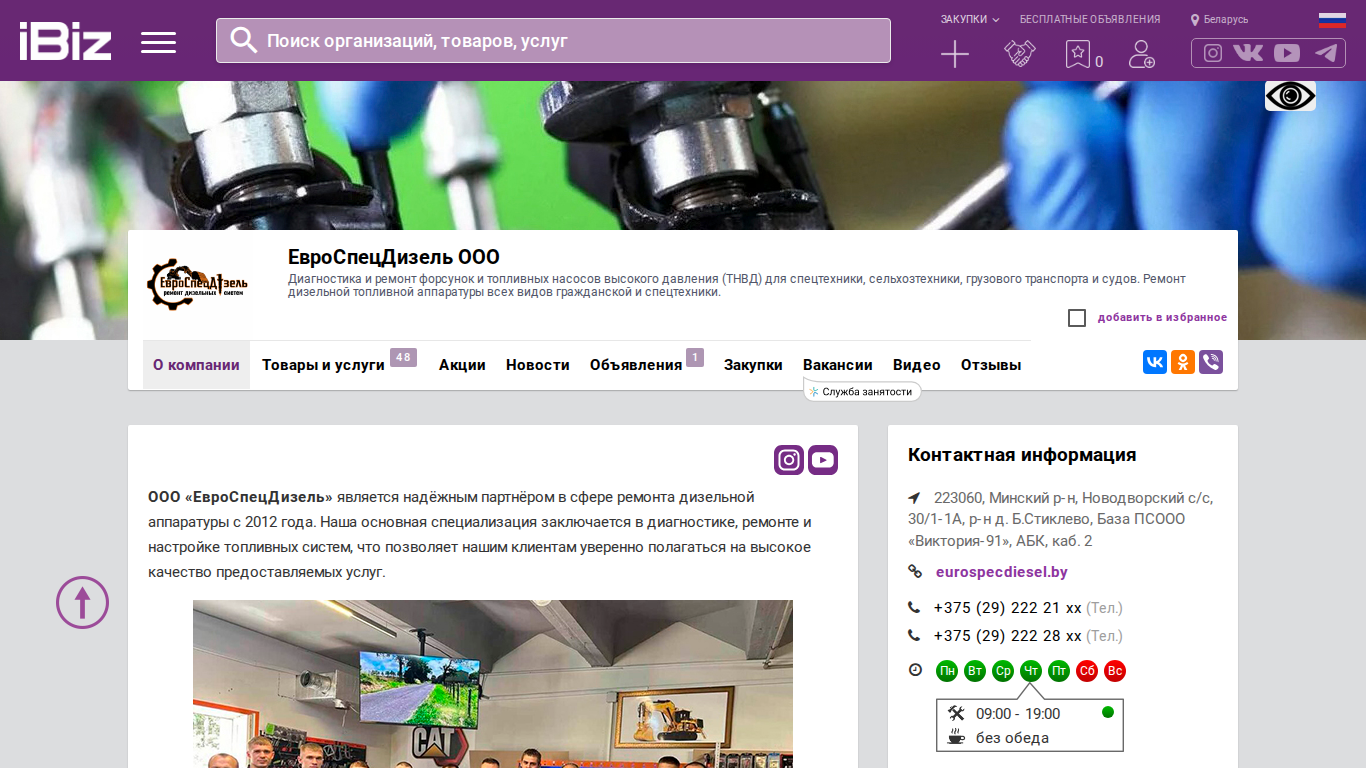Viewport: 1366px width, 768px height.
Task: Click the user registration icon
Action: 1141,54
